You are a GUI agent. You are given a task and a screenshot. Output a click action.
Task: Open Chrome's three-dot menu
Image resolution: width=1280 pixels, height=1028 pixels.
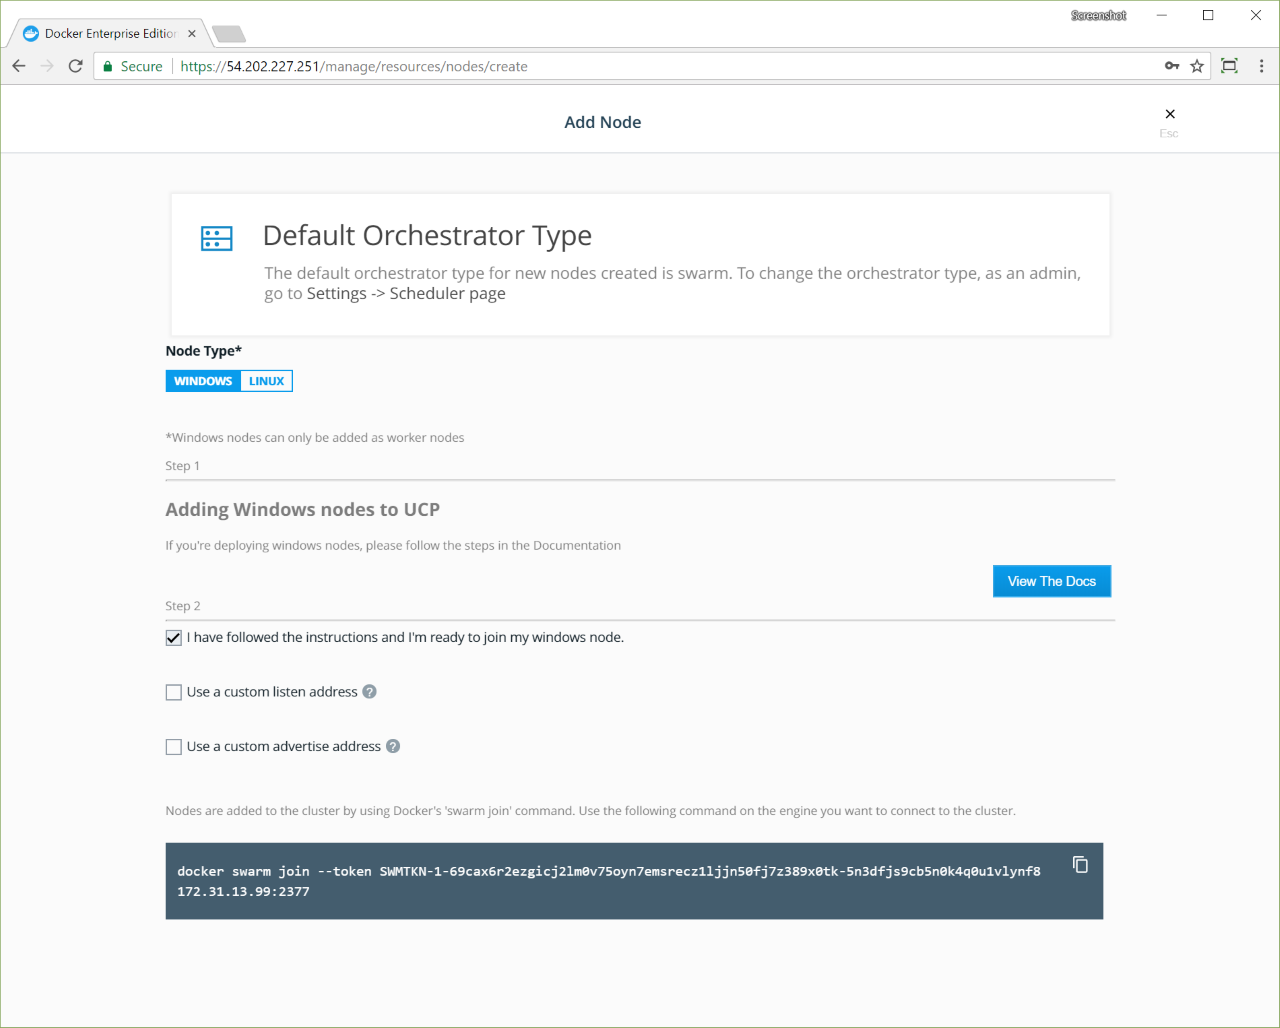(1261, 66)
